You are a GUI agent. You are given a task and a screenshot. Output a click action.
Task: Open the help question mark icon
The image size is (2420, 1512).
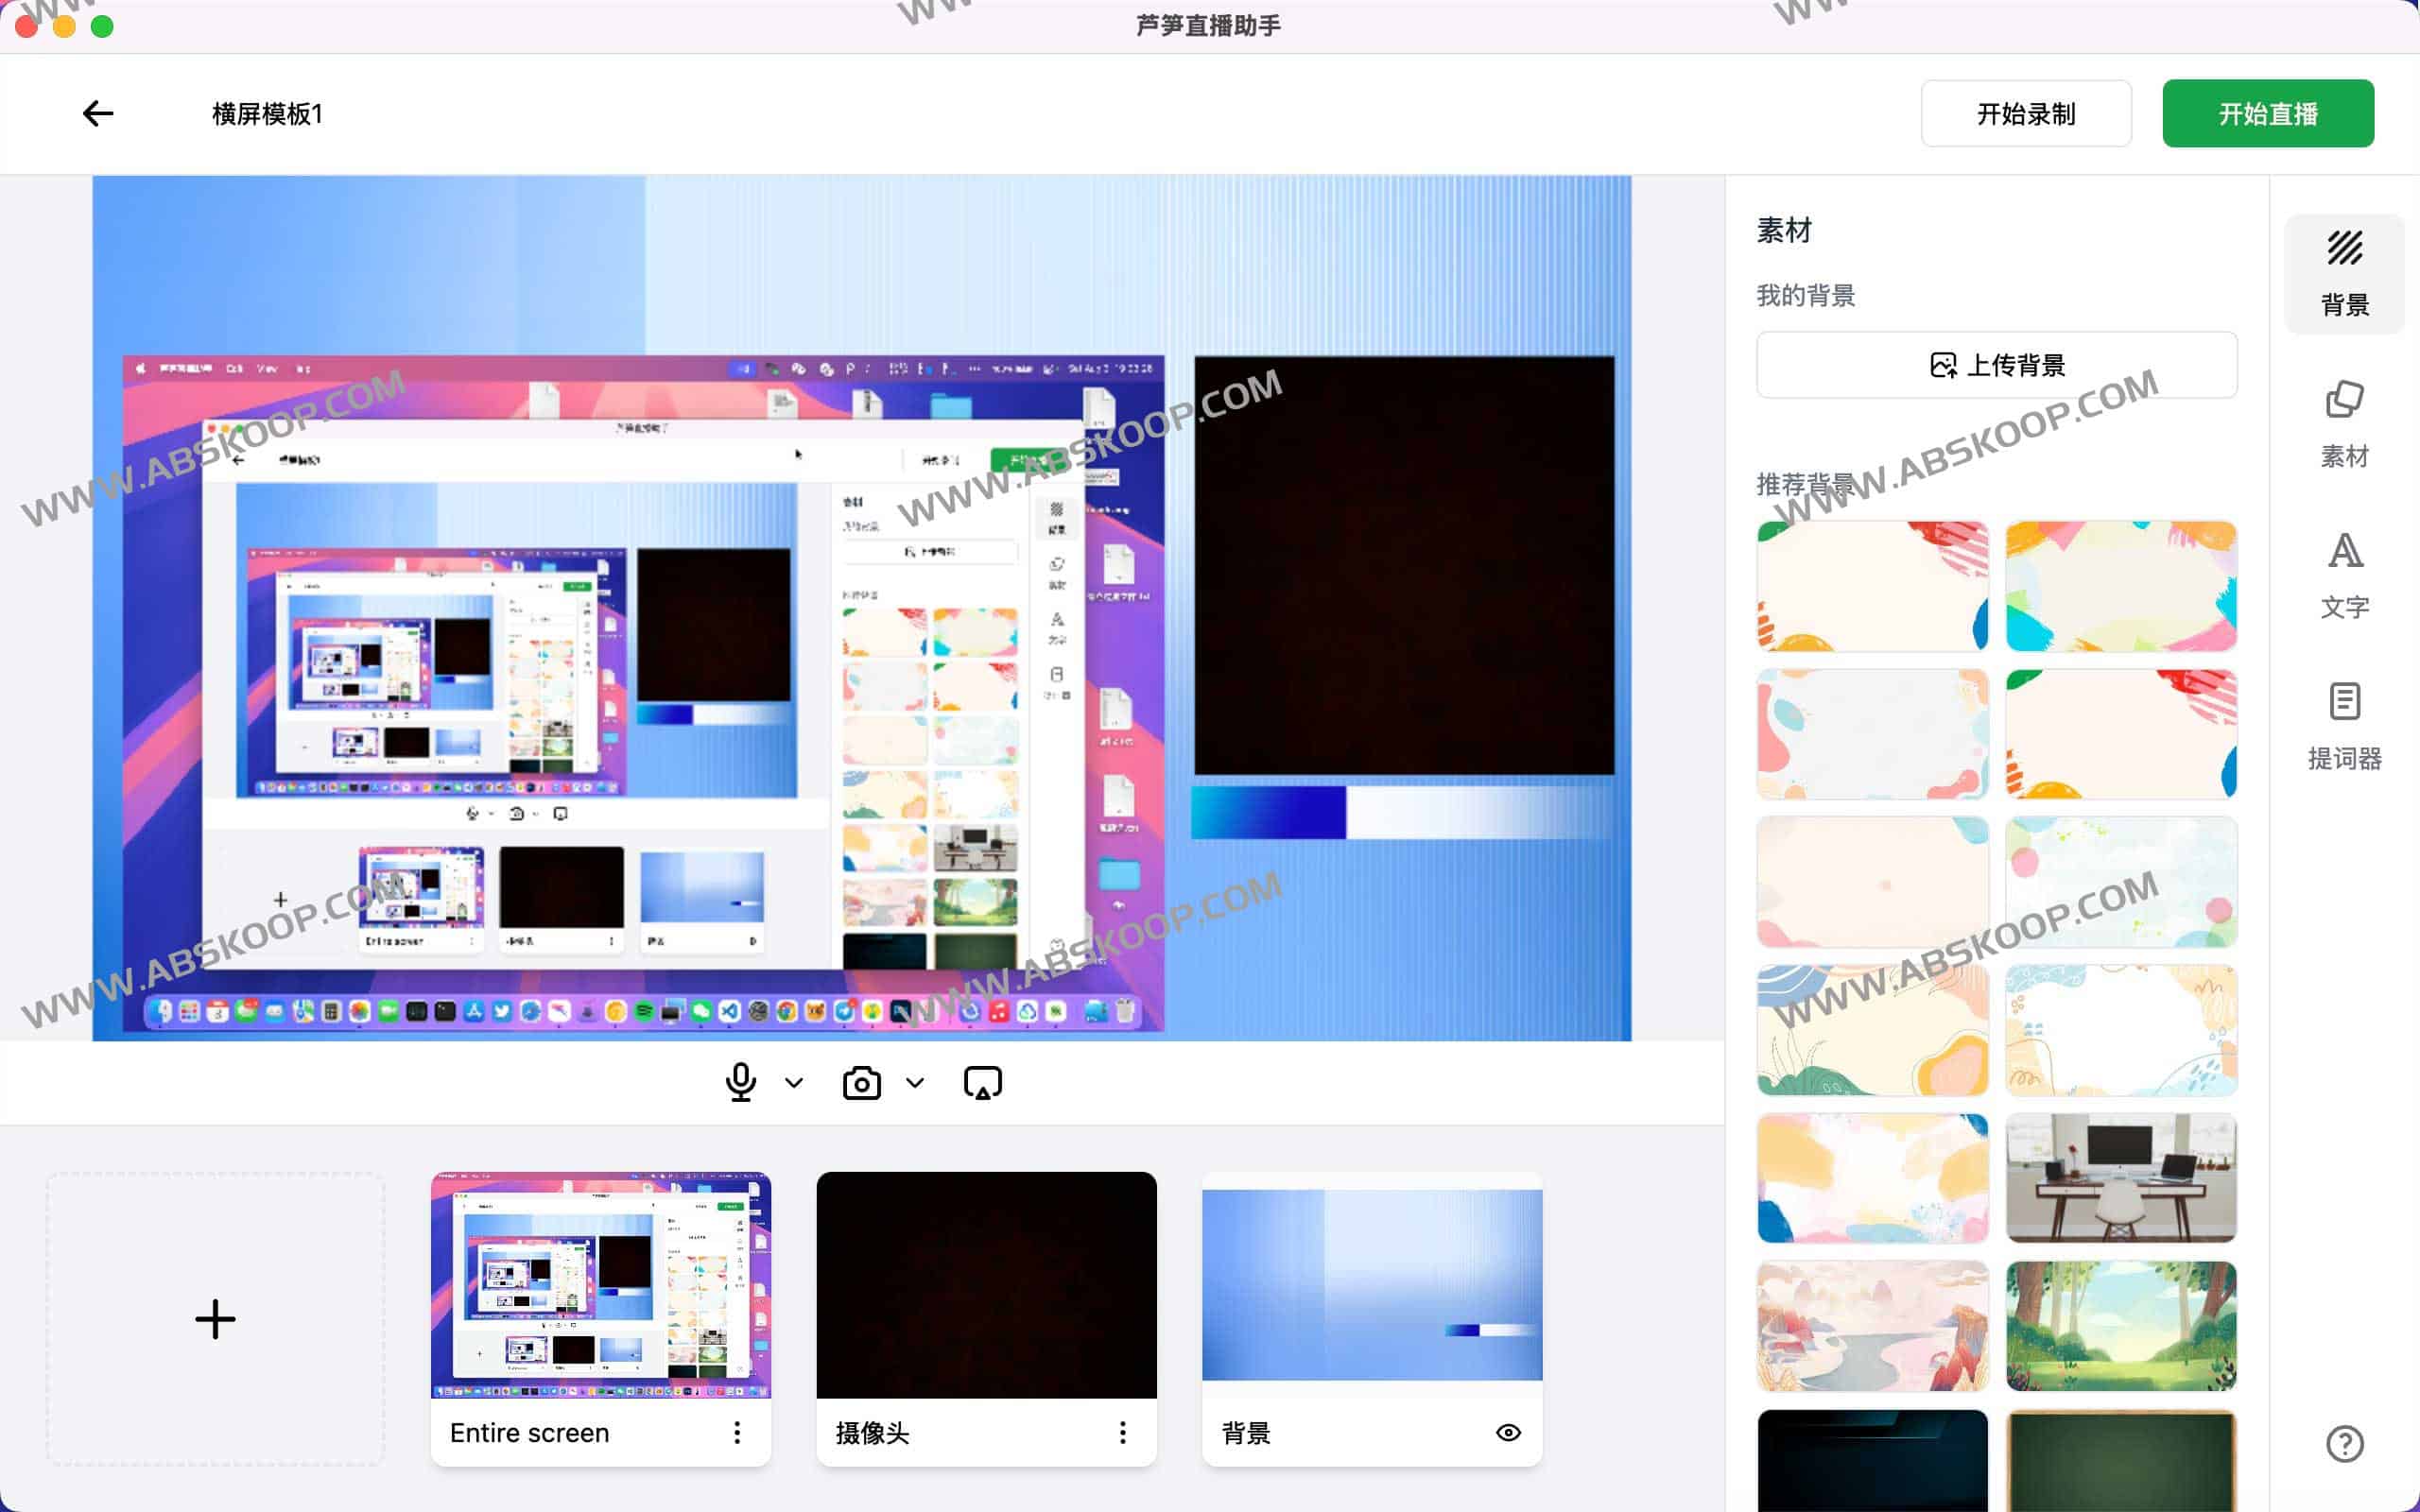pos(2343,1443)
